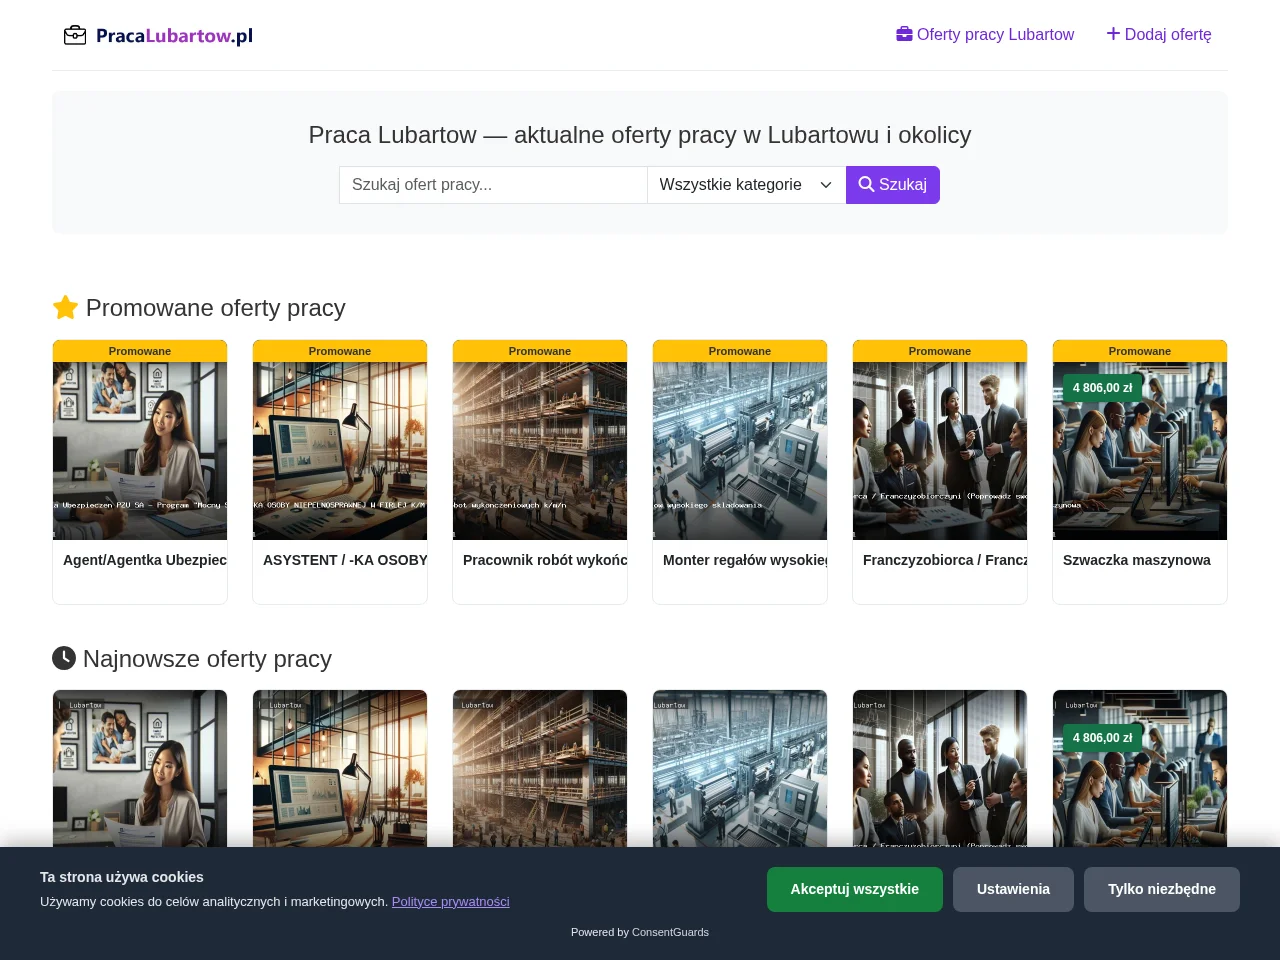Click the Ta strona używa cookies title
Viewport: 1280px width, 960px height.
tap(122, 877)
